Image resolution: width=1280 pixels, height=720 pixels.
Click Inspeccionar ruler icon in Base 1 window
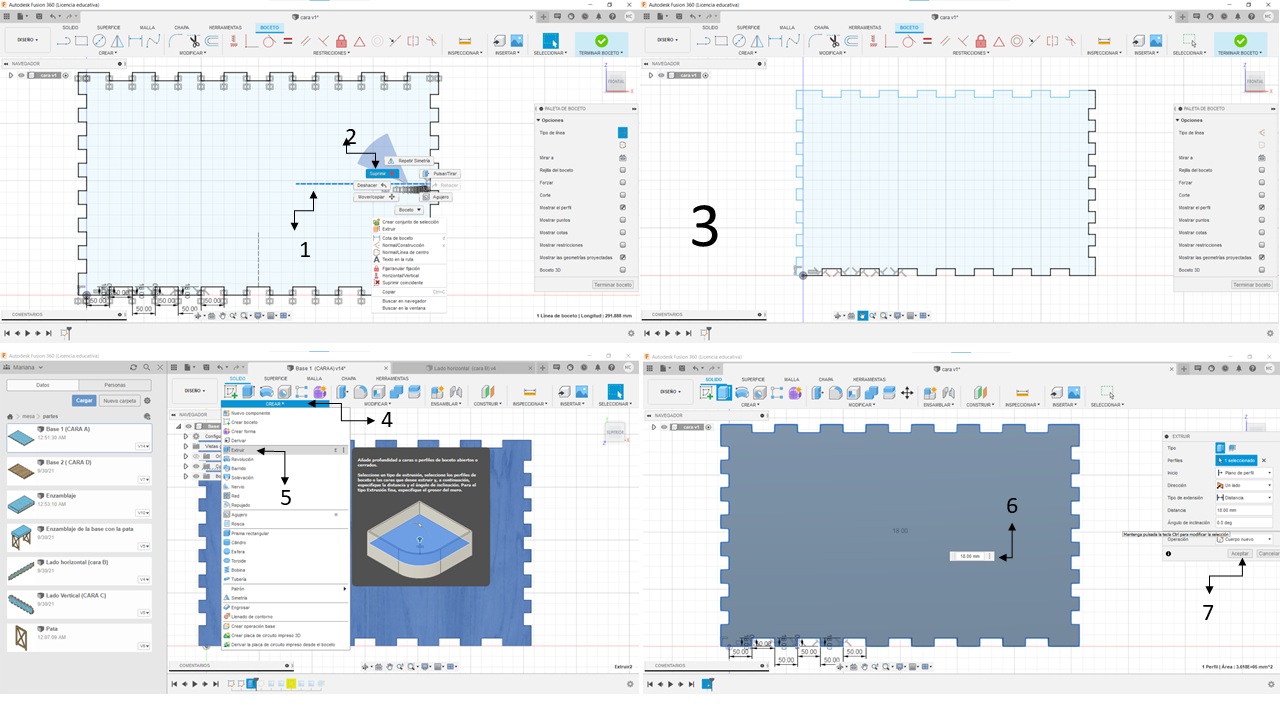[529, 391]
